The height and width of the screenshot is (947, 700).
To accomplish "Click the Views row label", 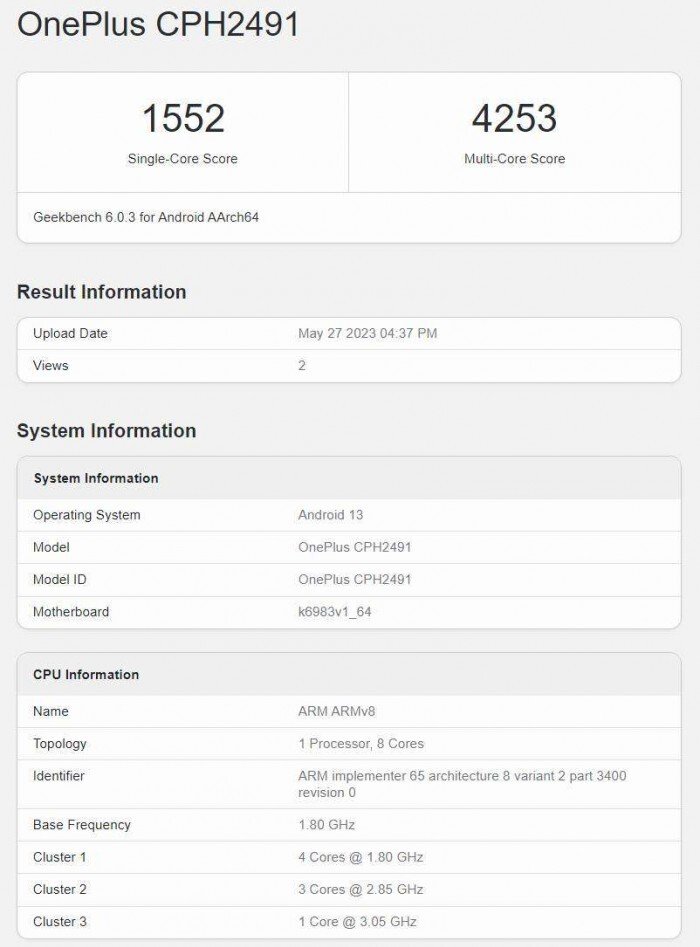I will tap(51, 366).
